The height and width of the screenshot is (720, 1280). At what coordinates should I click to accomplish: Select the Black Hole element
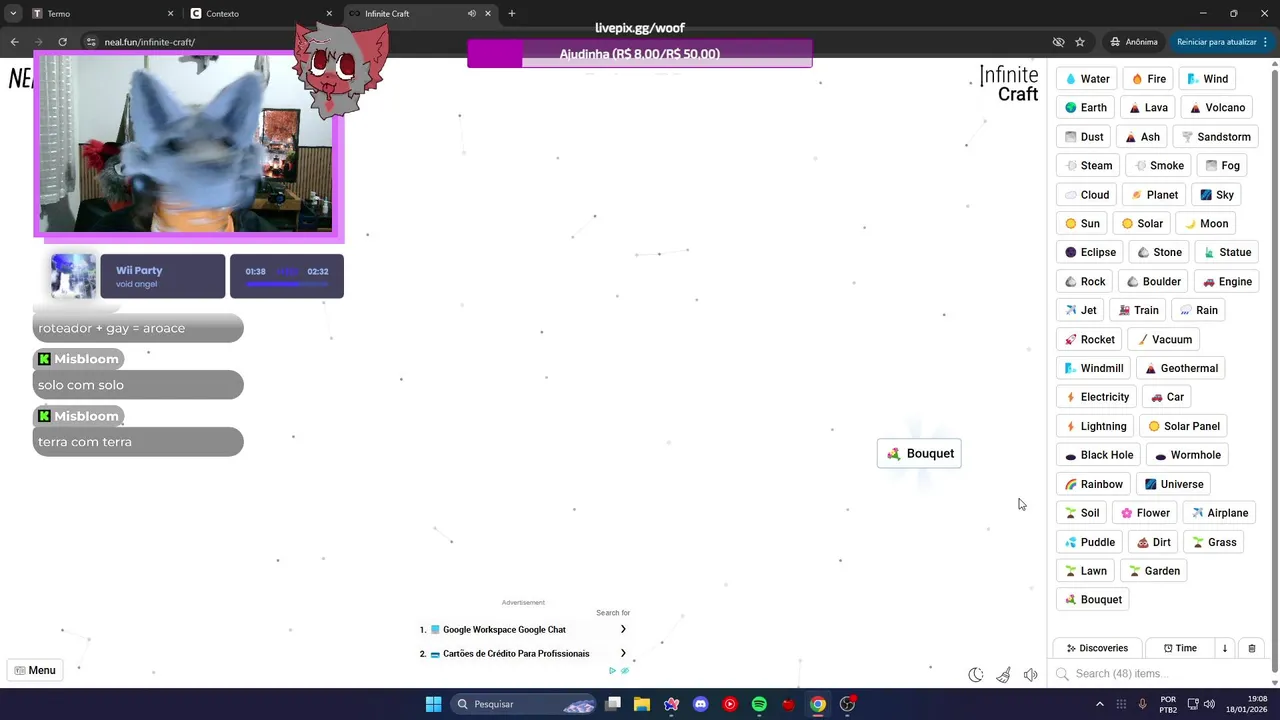point(1098,455)
